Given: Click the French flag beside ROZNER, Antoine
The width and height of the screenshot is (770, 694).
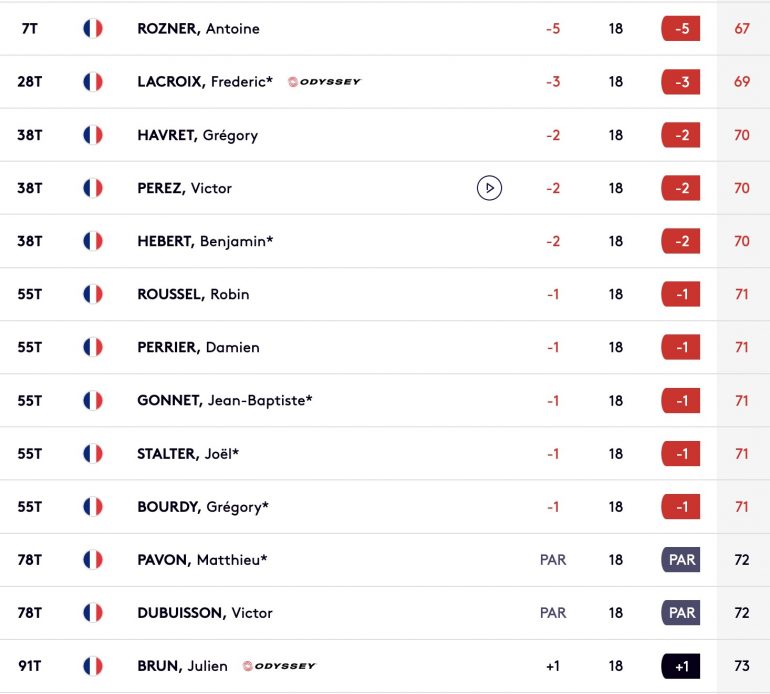Looking at the screenshot, I should point(93,28).
